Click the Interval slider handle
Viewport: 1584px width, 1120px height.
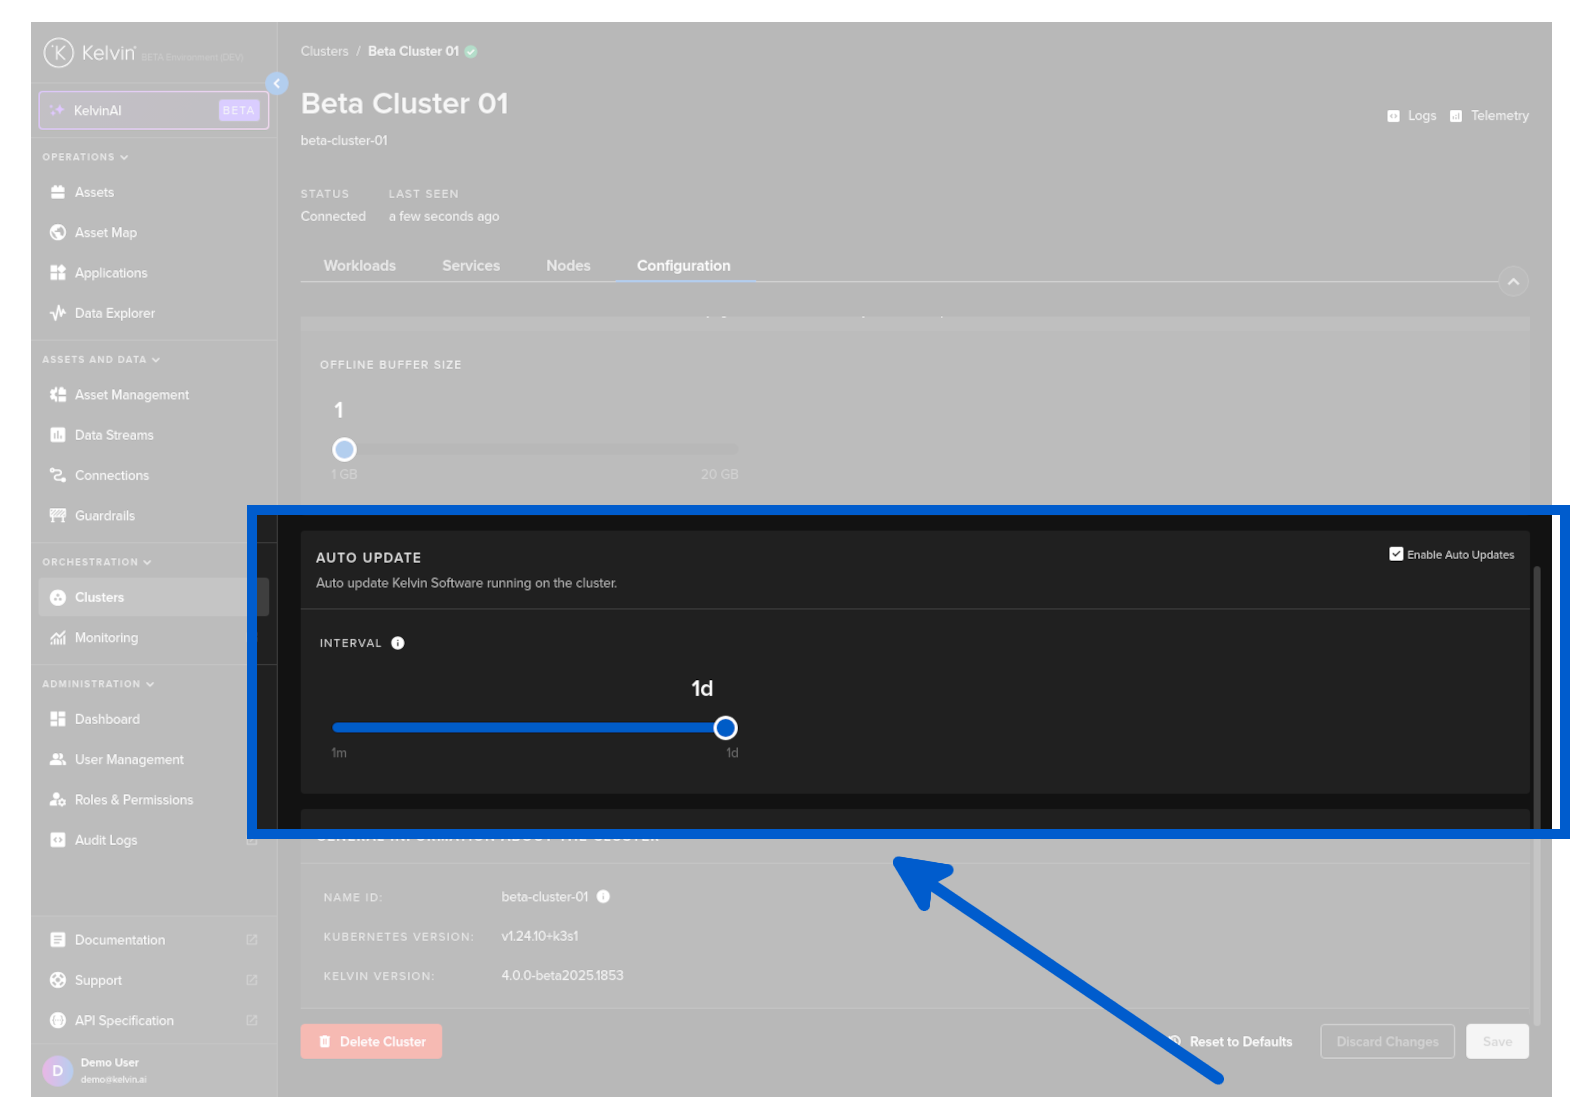point(726,728)
